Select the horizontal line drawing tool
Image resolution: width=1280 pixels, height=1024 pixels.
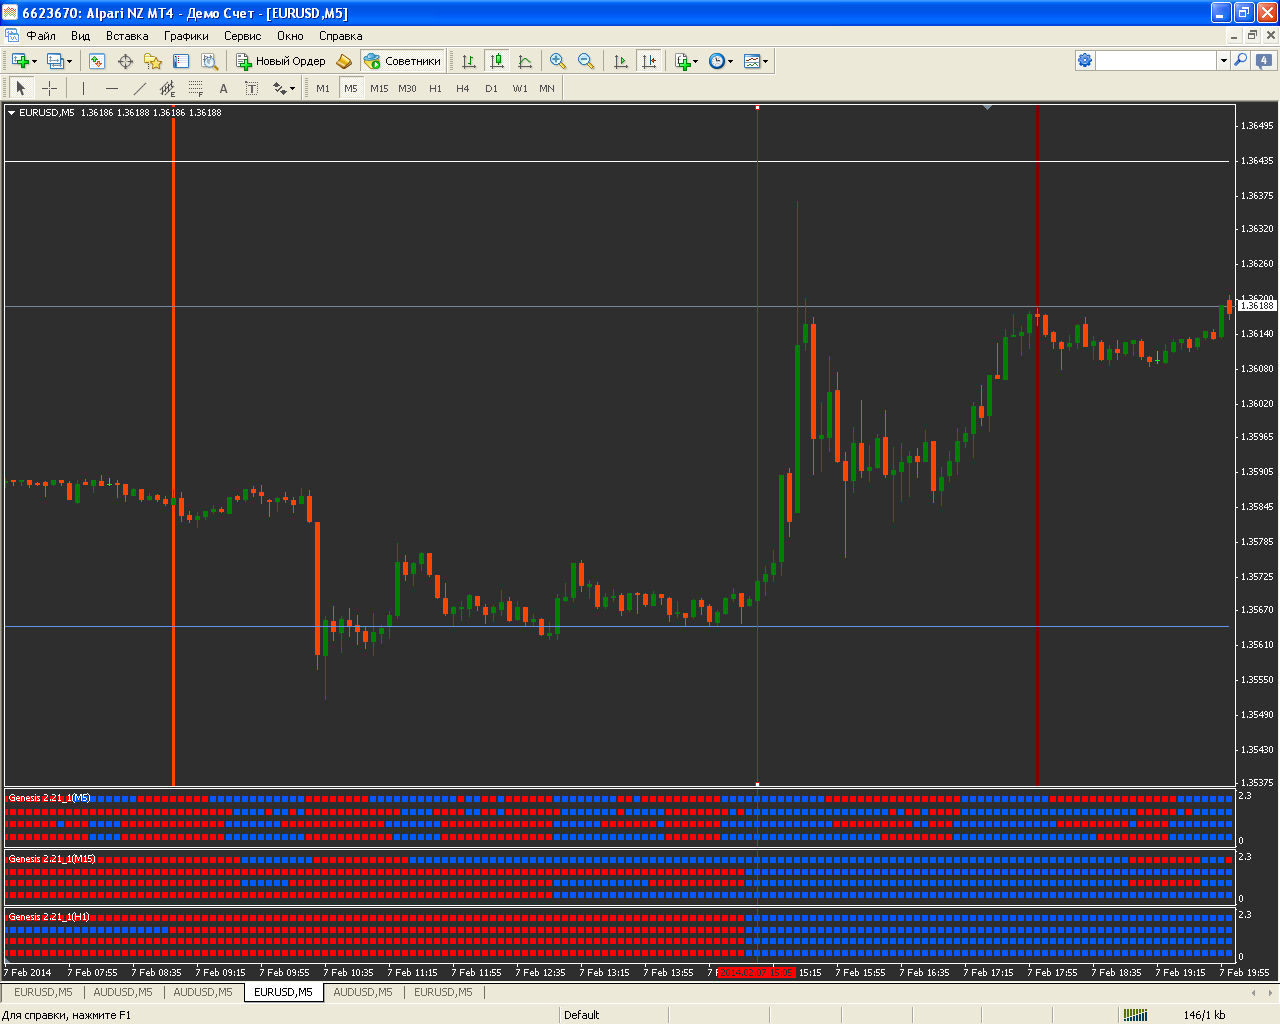click(111, 88)
